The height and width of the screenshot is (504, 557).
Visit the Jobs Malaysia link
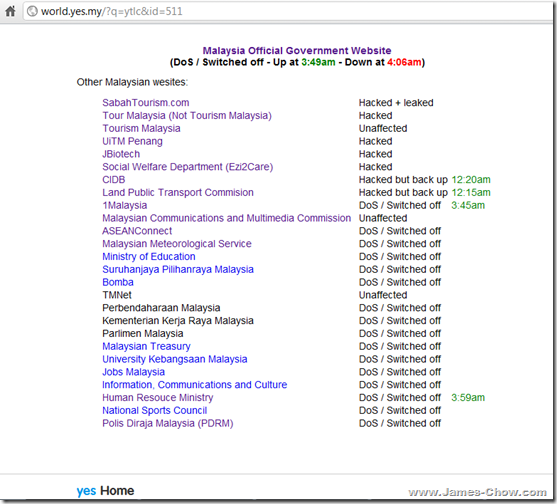134,372
